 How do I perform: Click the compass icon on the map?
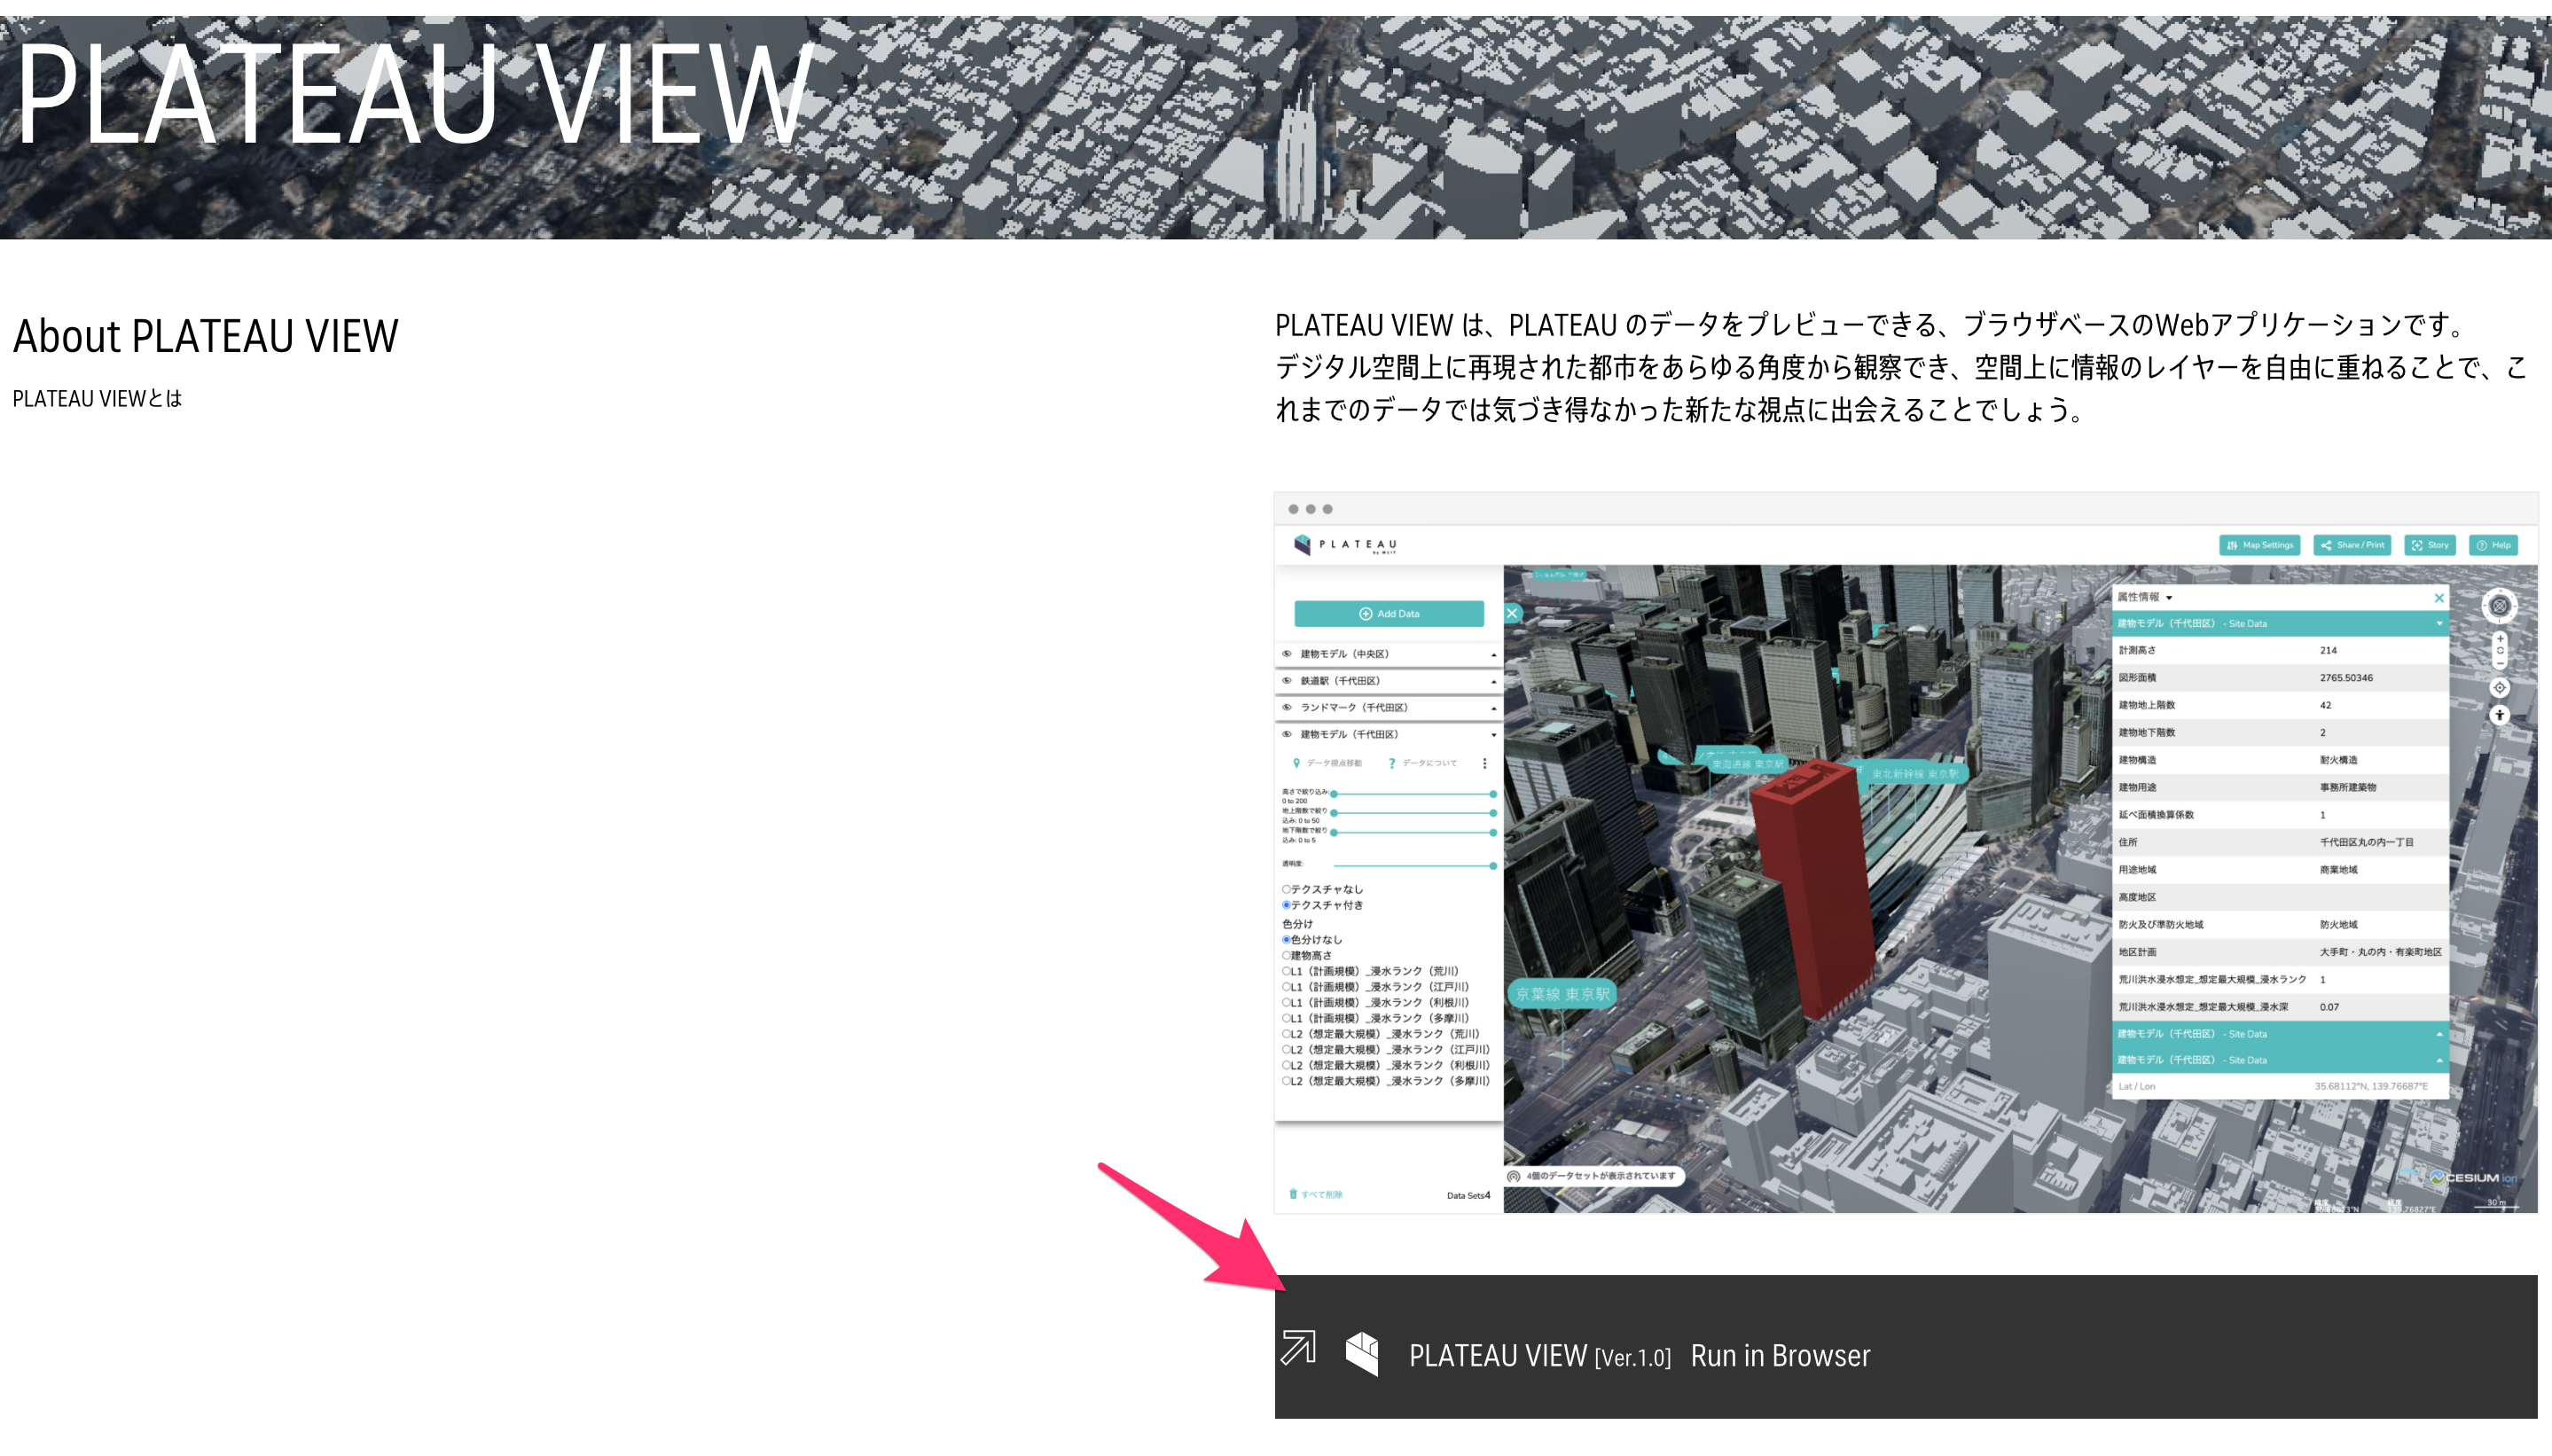tap(2499, 606)
